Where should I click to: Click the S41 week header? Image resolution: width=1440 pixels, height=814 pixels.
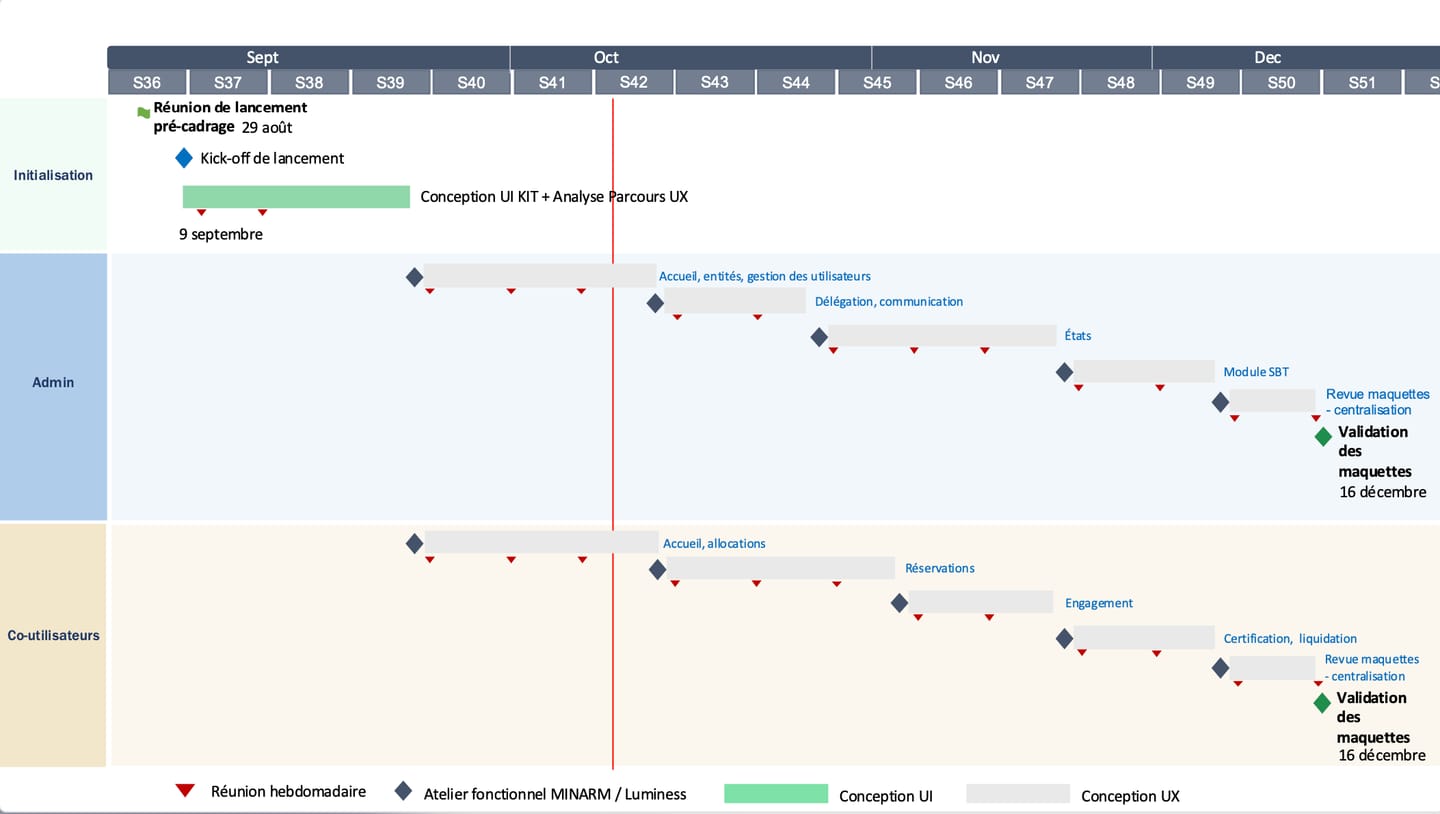click(x=552, y=82)
